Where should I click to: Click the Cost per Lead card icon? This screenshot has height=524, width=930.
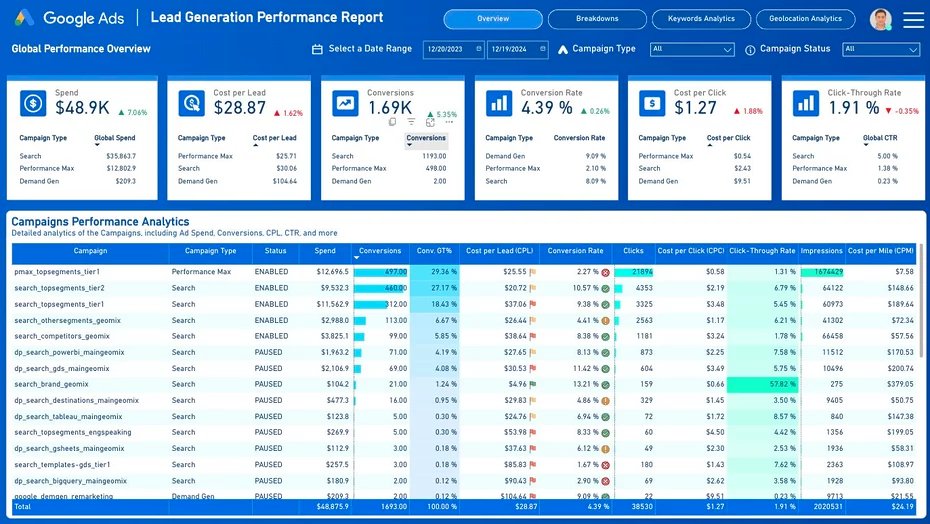192,103
